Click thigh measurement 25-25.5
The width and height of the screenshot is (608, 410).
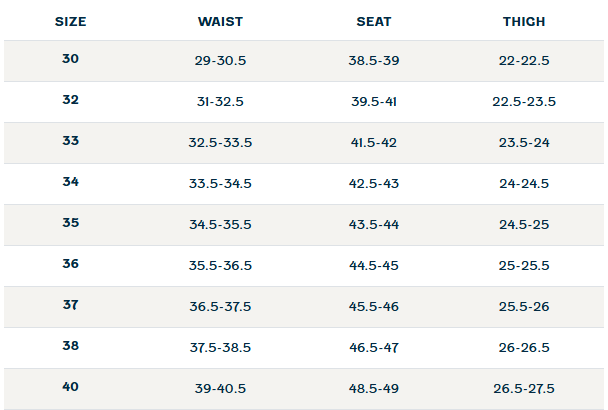pos(524,266)
